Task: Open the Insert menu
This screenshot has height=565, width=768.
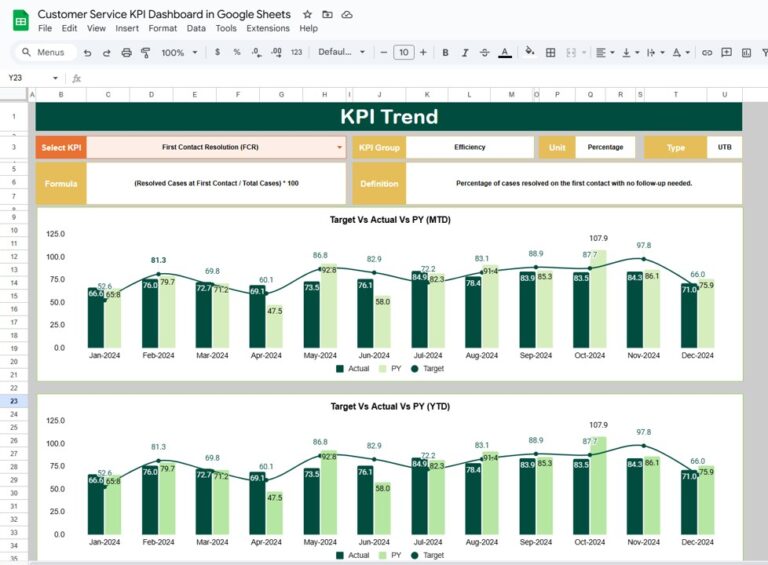Action: tap(127, 28)
